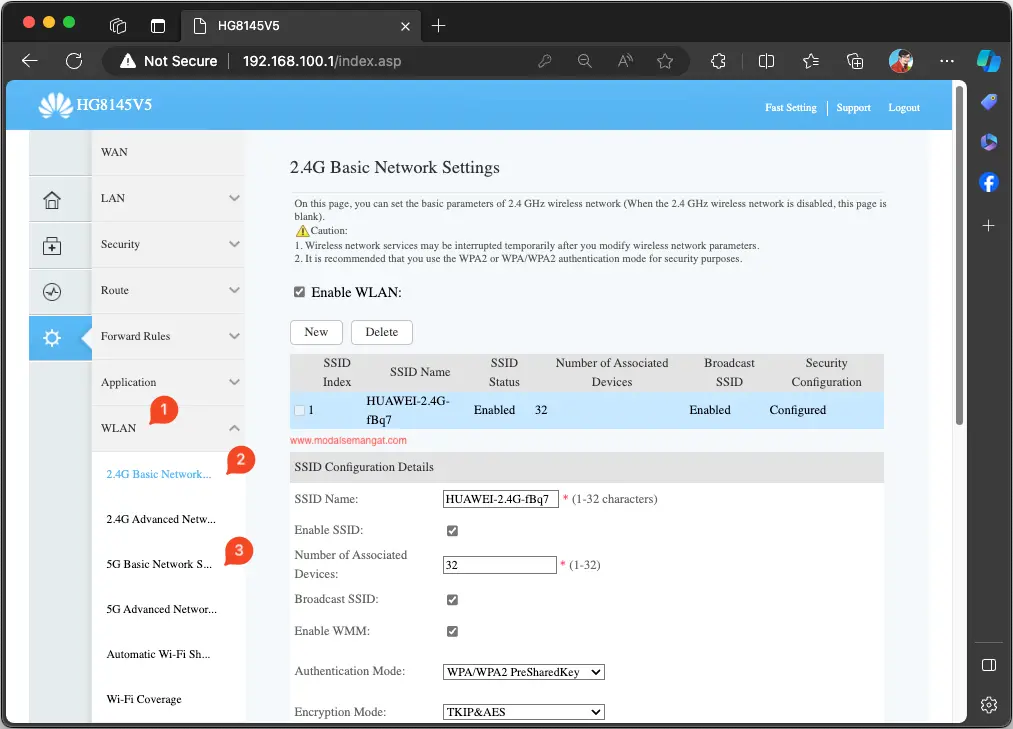Viewport: 1013px width, 729px height.
Task: Open Collections icon
Action: point(855,61)
